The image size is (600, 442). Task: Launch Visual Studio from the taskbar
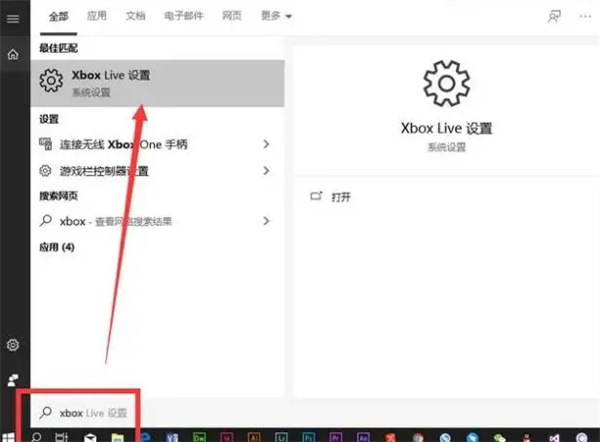554,438
